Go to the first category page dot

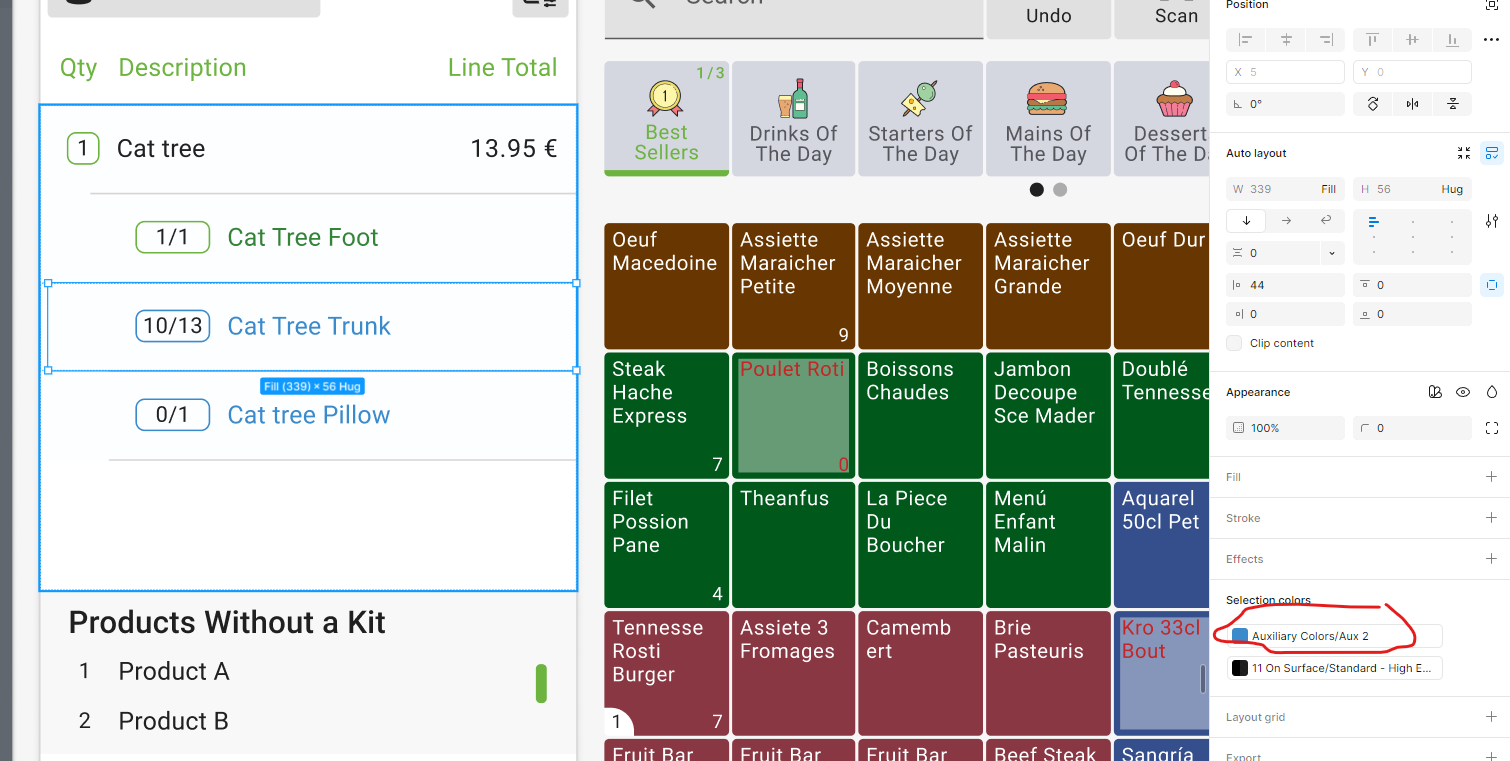click(1037, 190)
